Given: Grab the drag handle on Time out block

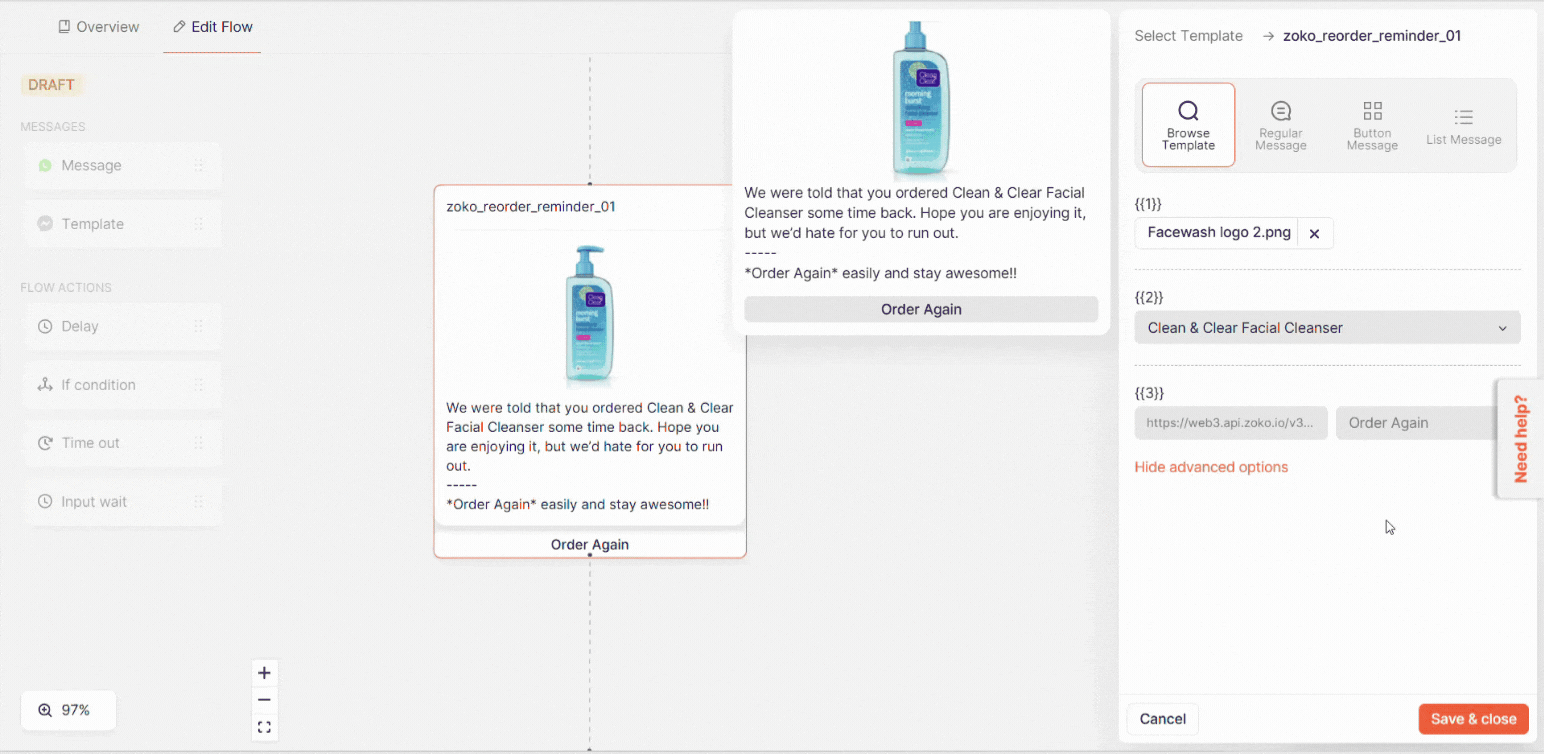Looking at the screenshot, I should tap(198, 443).
